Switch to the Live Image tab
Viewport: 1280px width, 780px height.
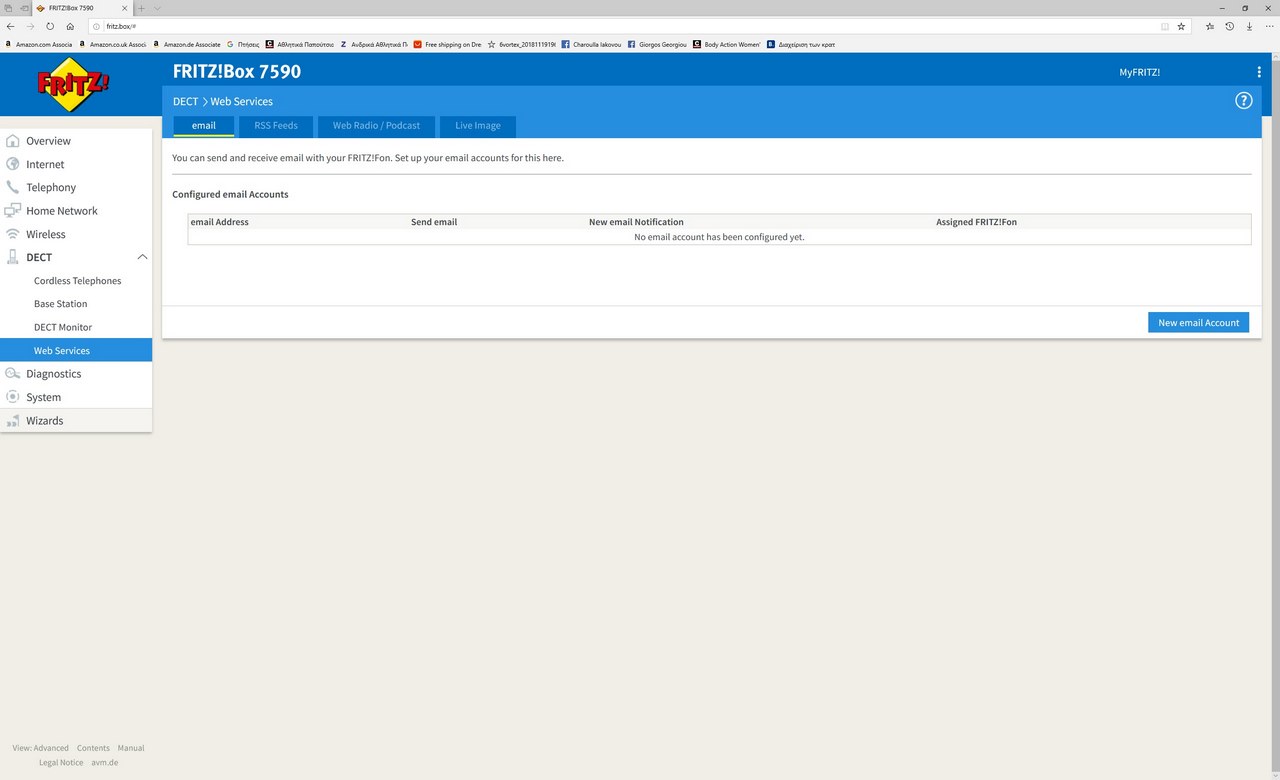coord(478,126)
